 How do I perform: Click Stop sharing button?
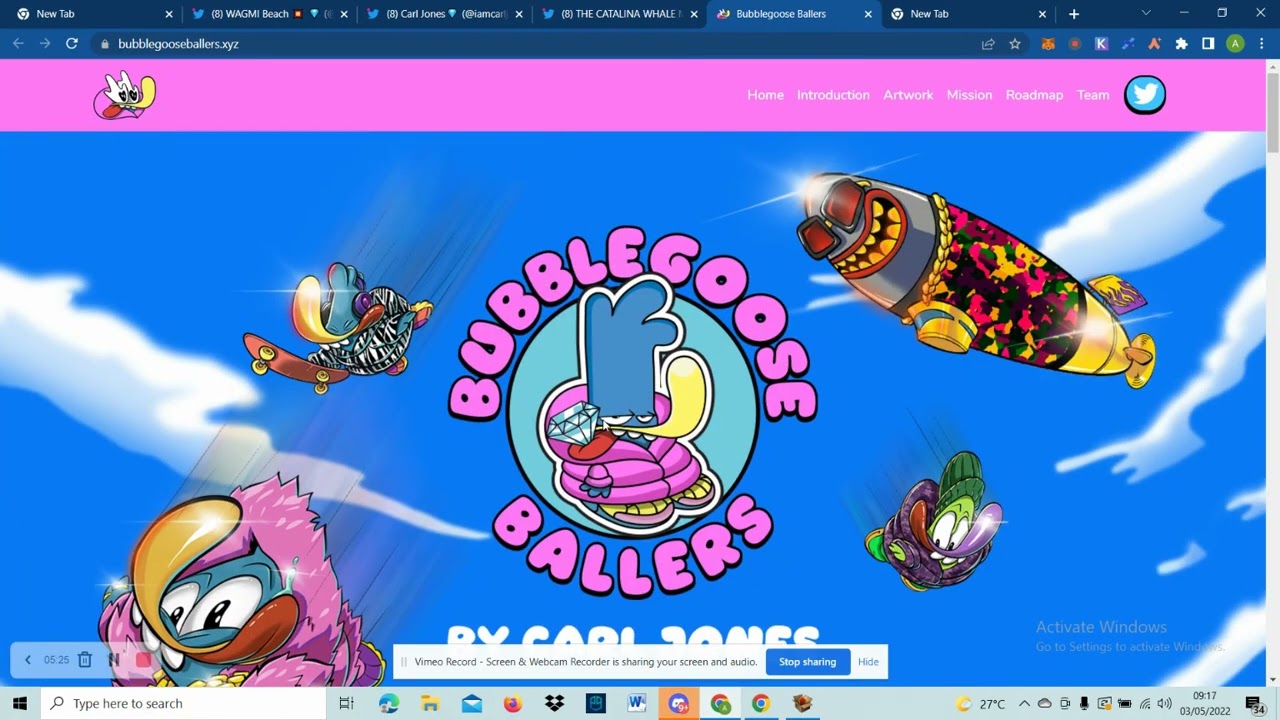click(807, 662)
